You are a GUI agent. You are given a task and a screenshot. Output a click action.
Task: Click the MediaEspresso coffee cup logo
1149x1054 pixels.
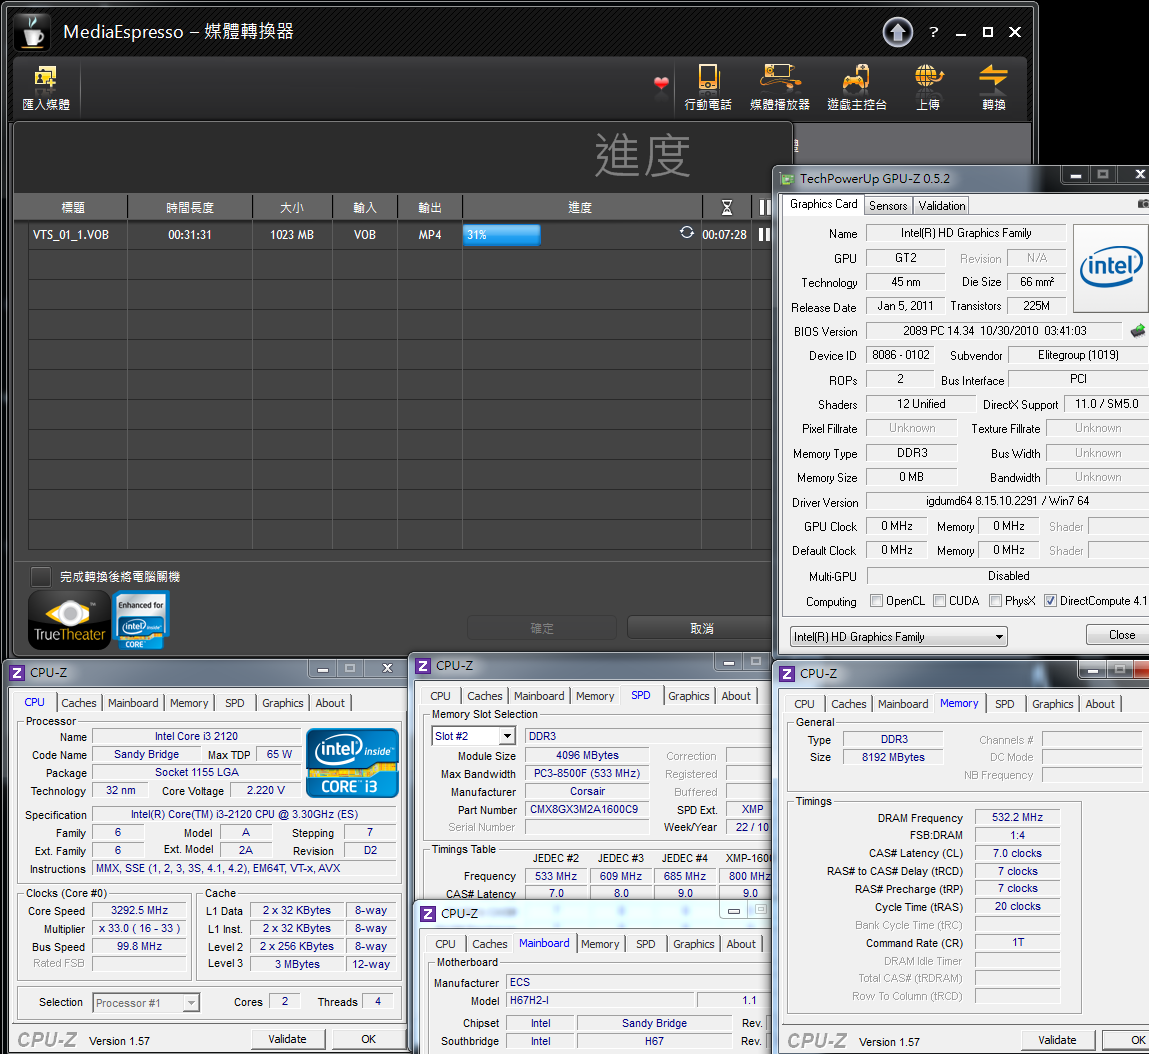[x=33, y=32]
